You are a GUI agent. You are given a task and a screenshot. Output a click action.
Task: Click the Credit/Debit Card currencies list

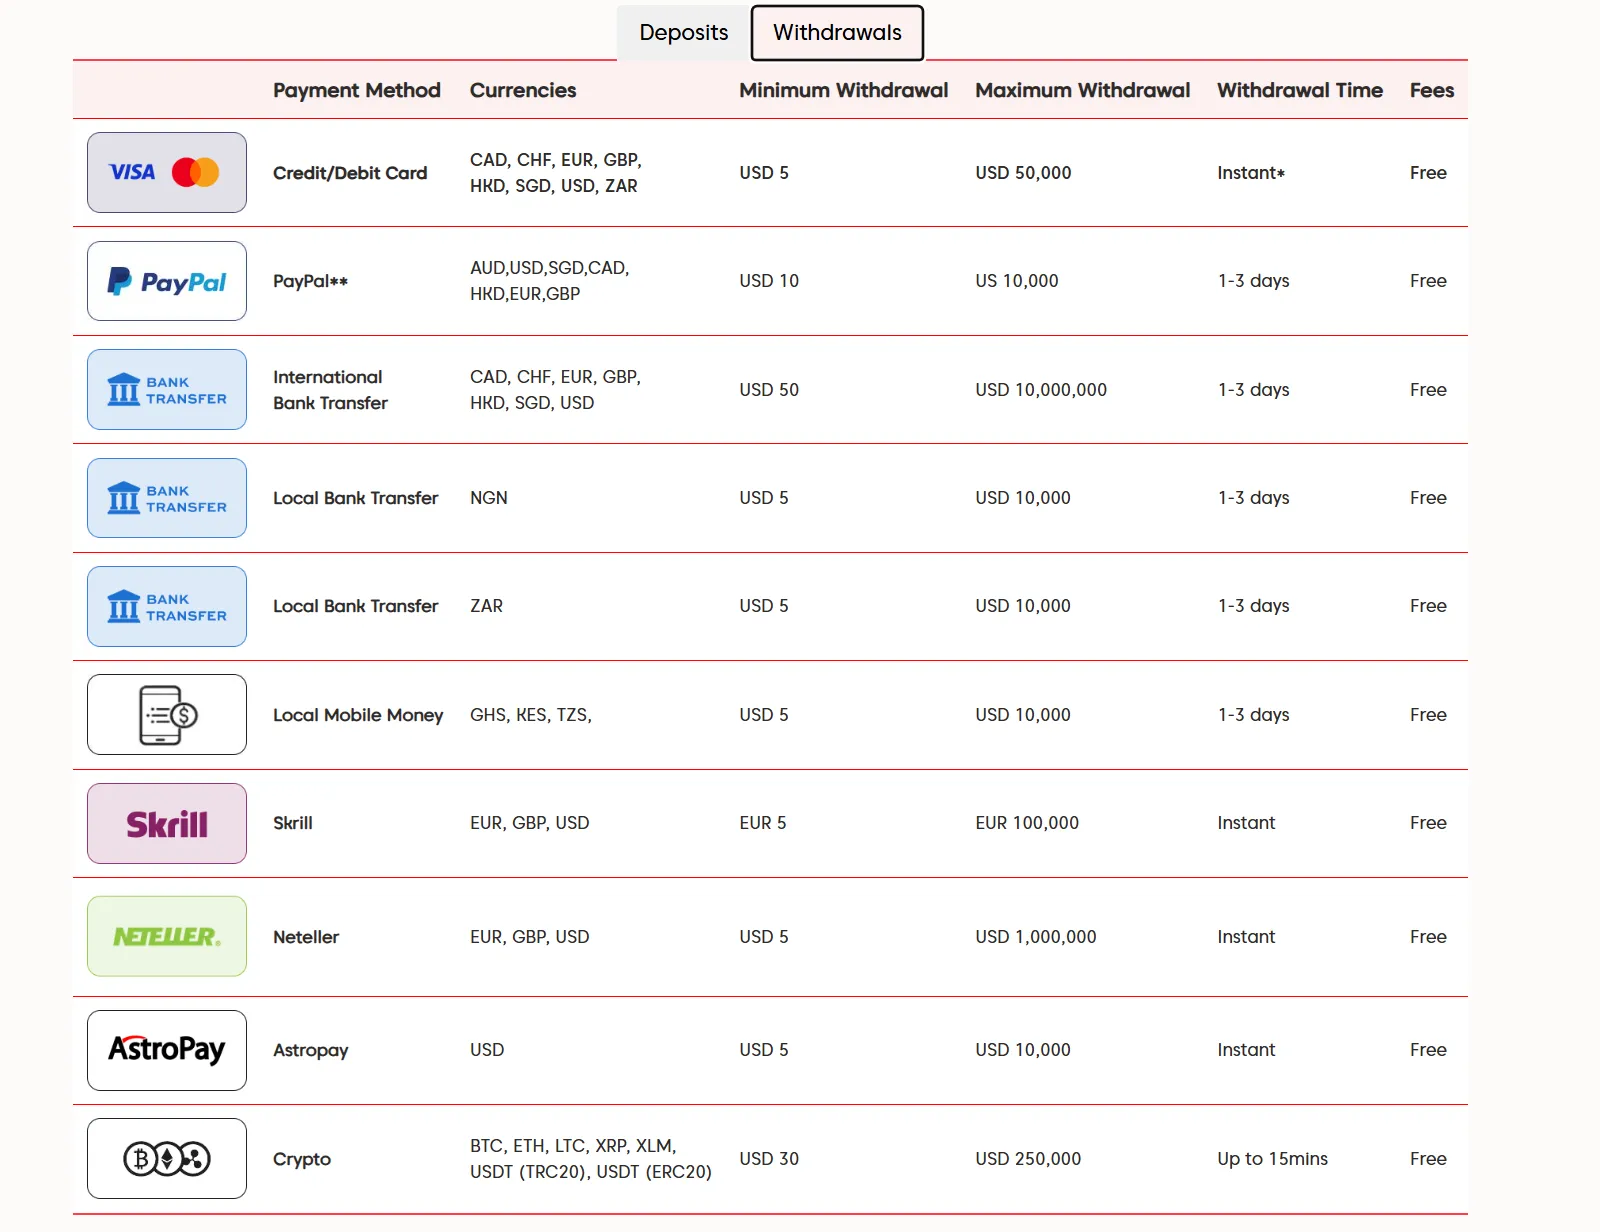point(556,173)
